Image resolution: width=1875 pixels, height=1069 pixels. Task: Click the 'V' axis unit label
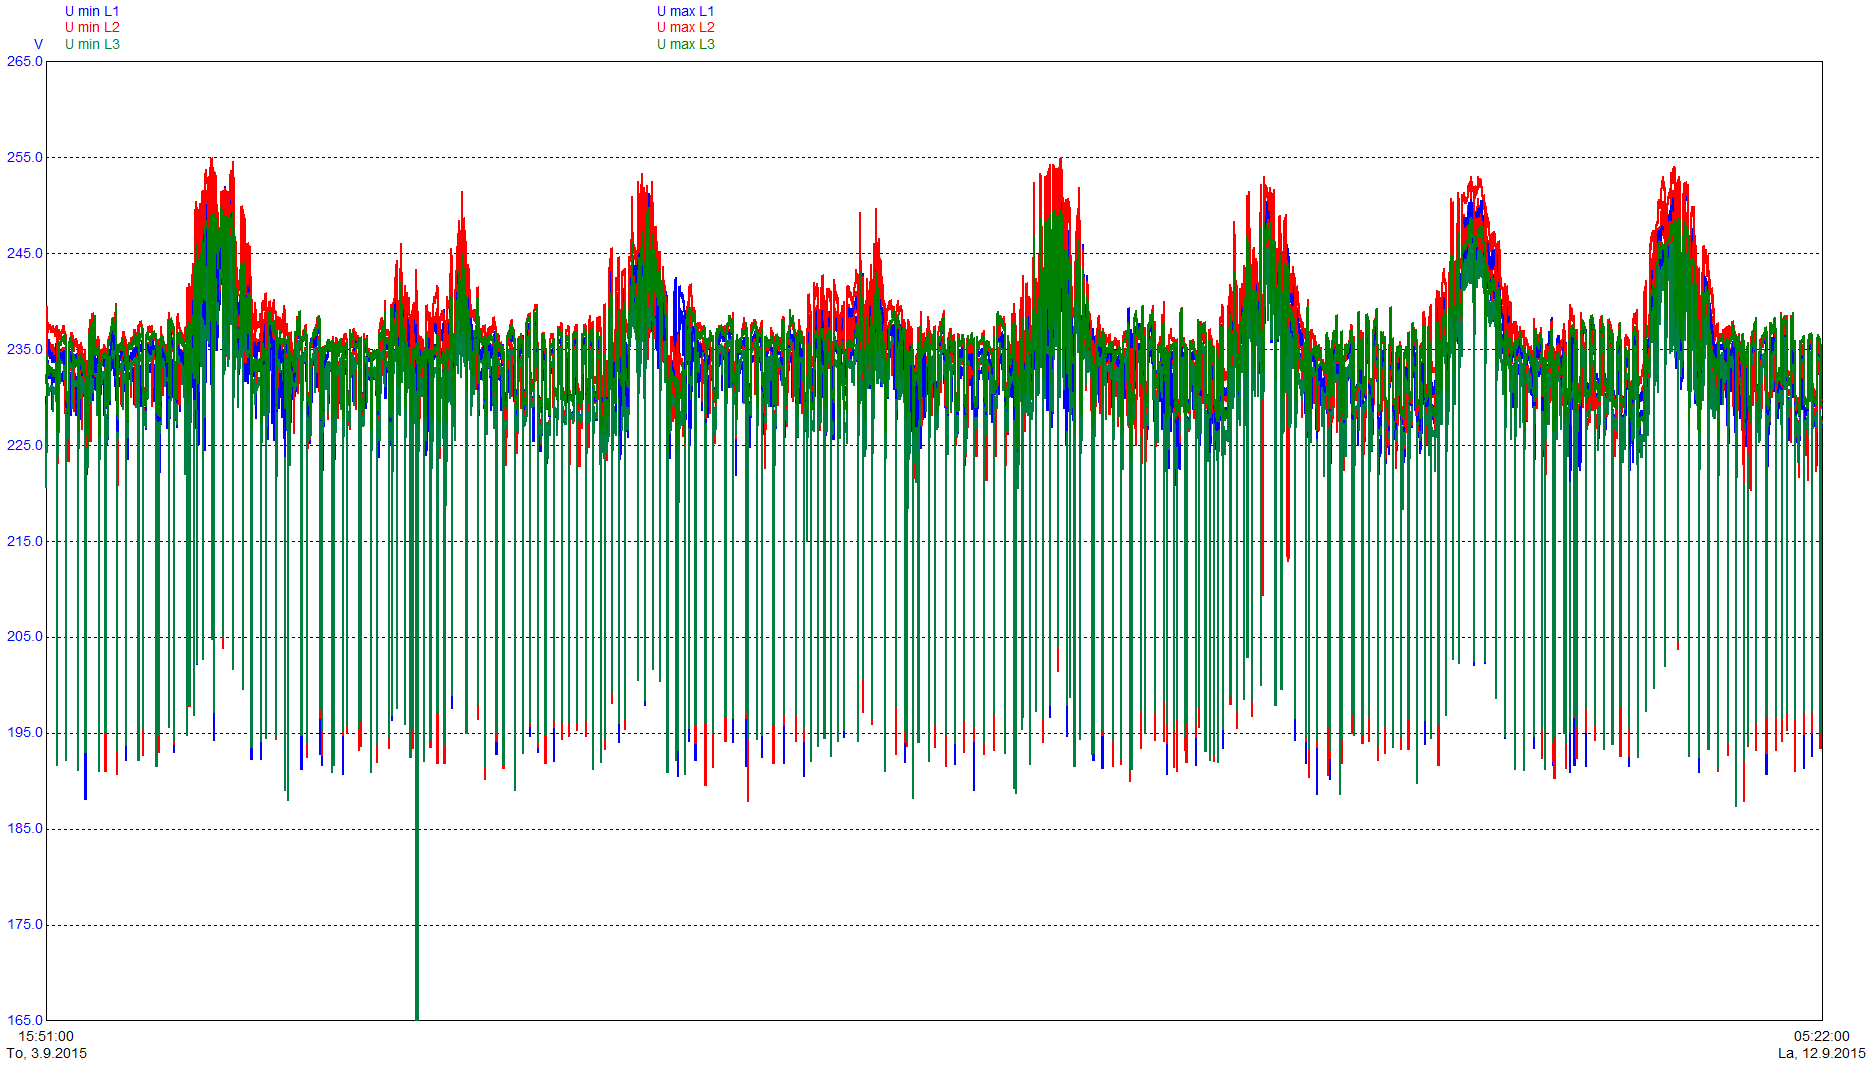pos(39,44)
